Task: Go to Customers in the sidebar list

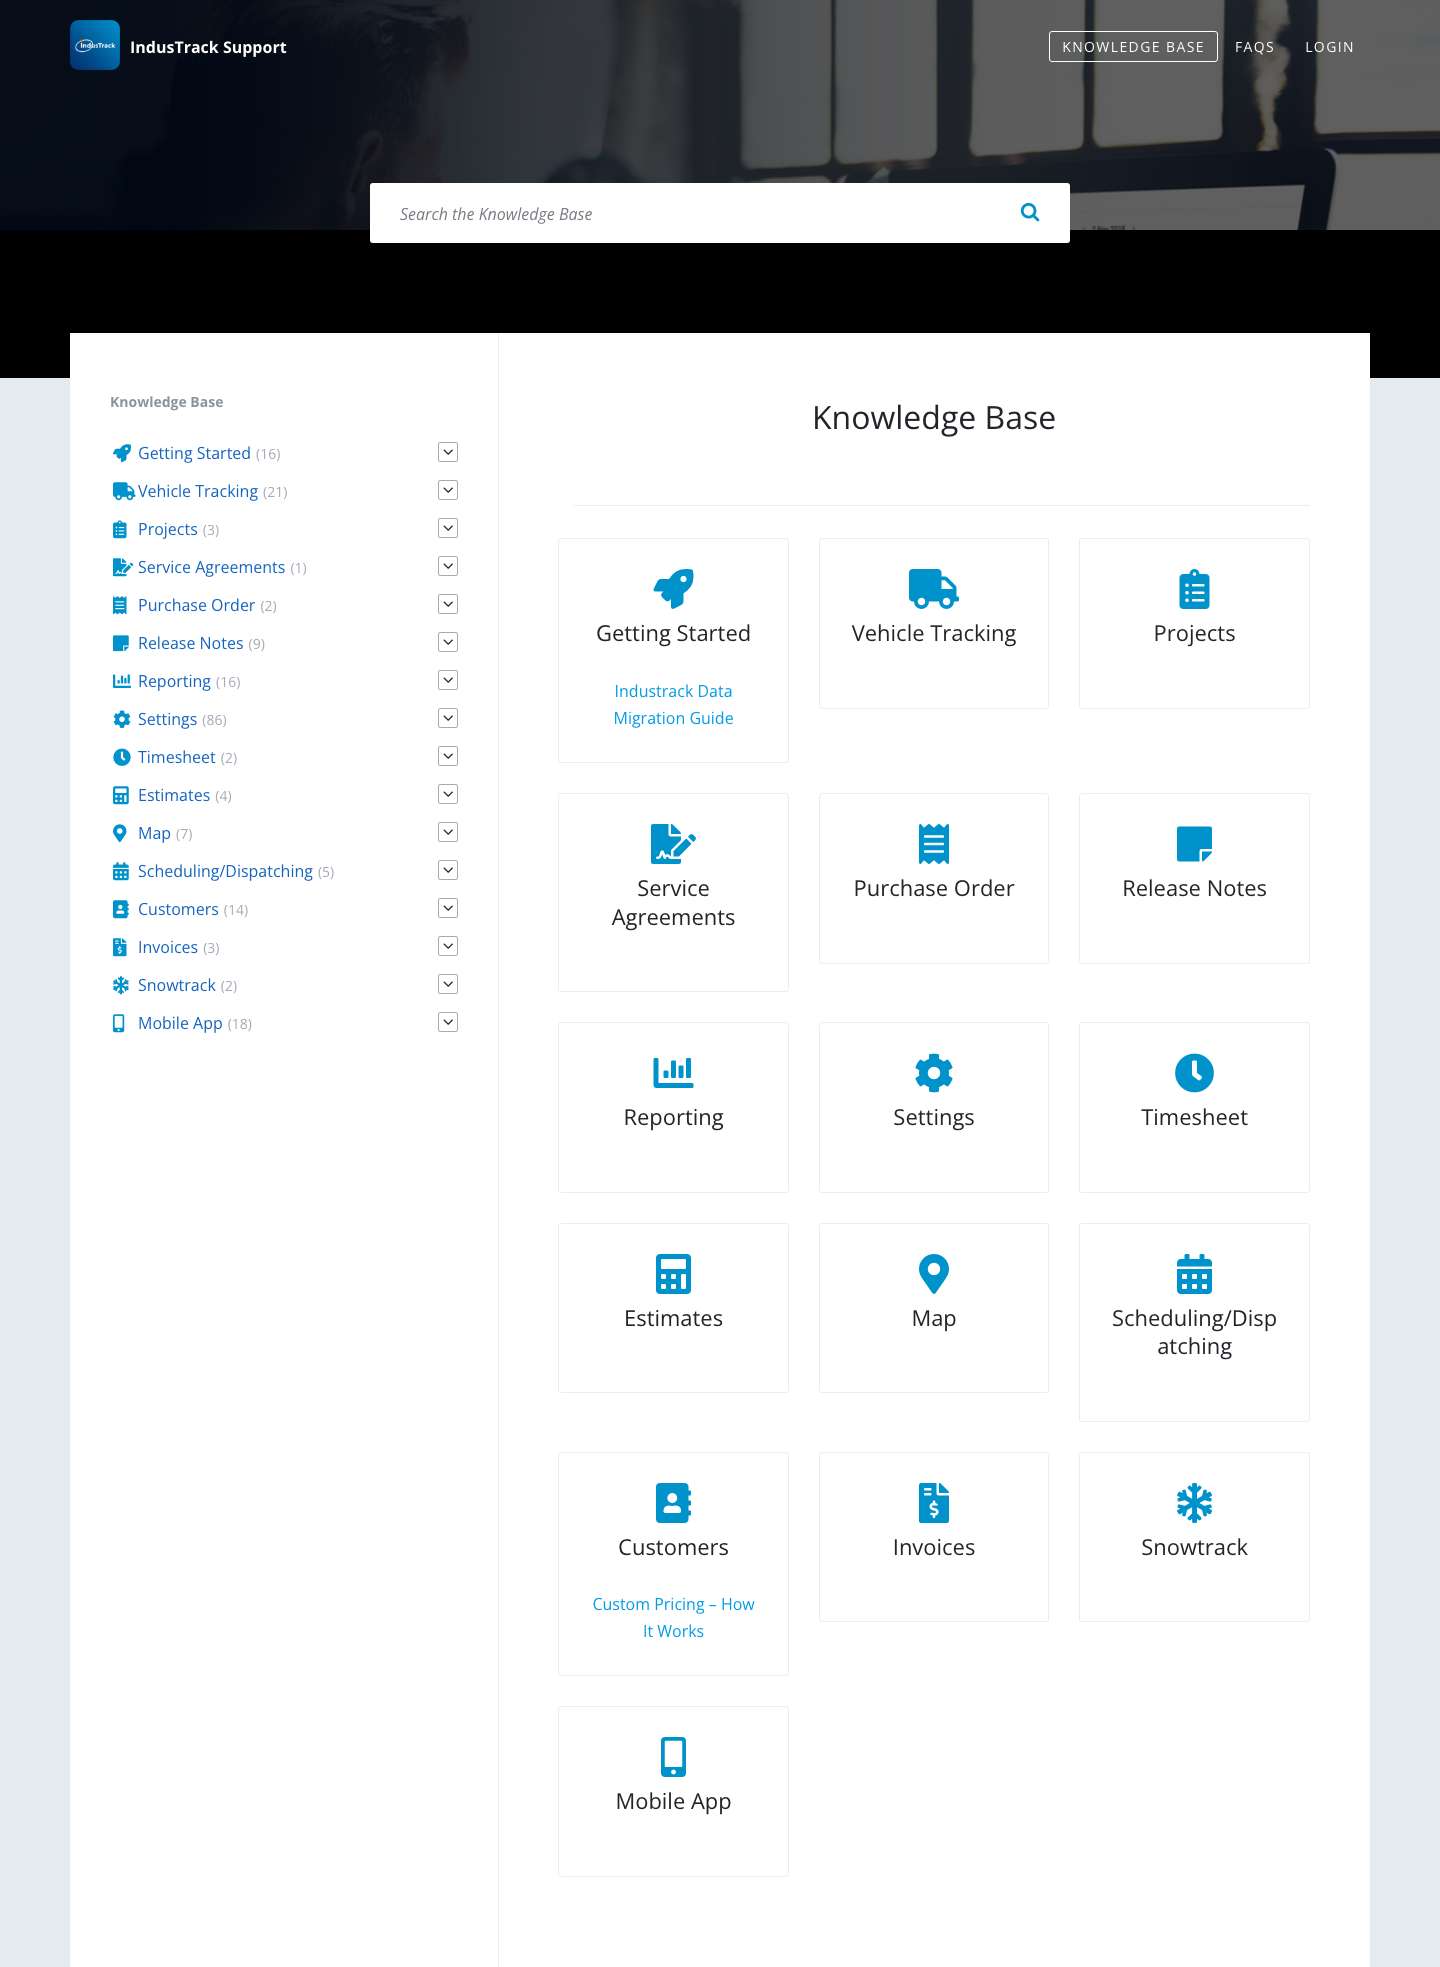Action: tap(178, 909)
